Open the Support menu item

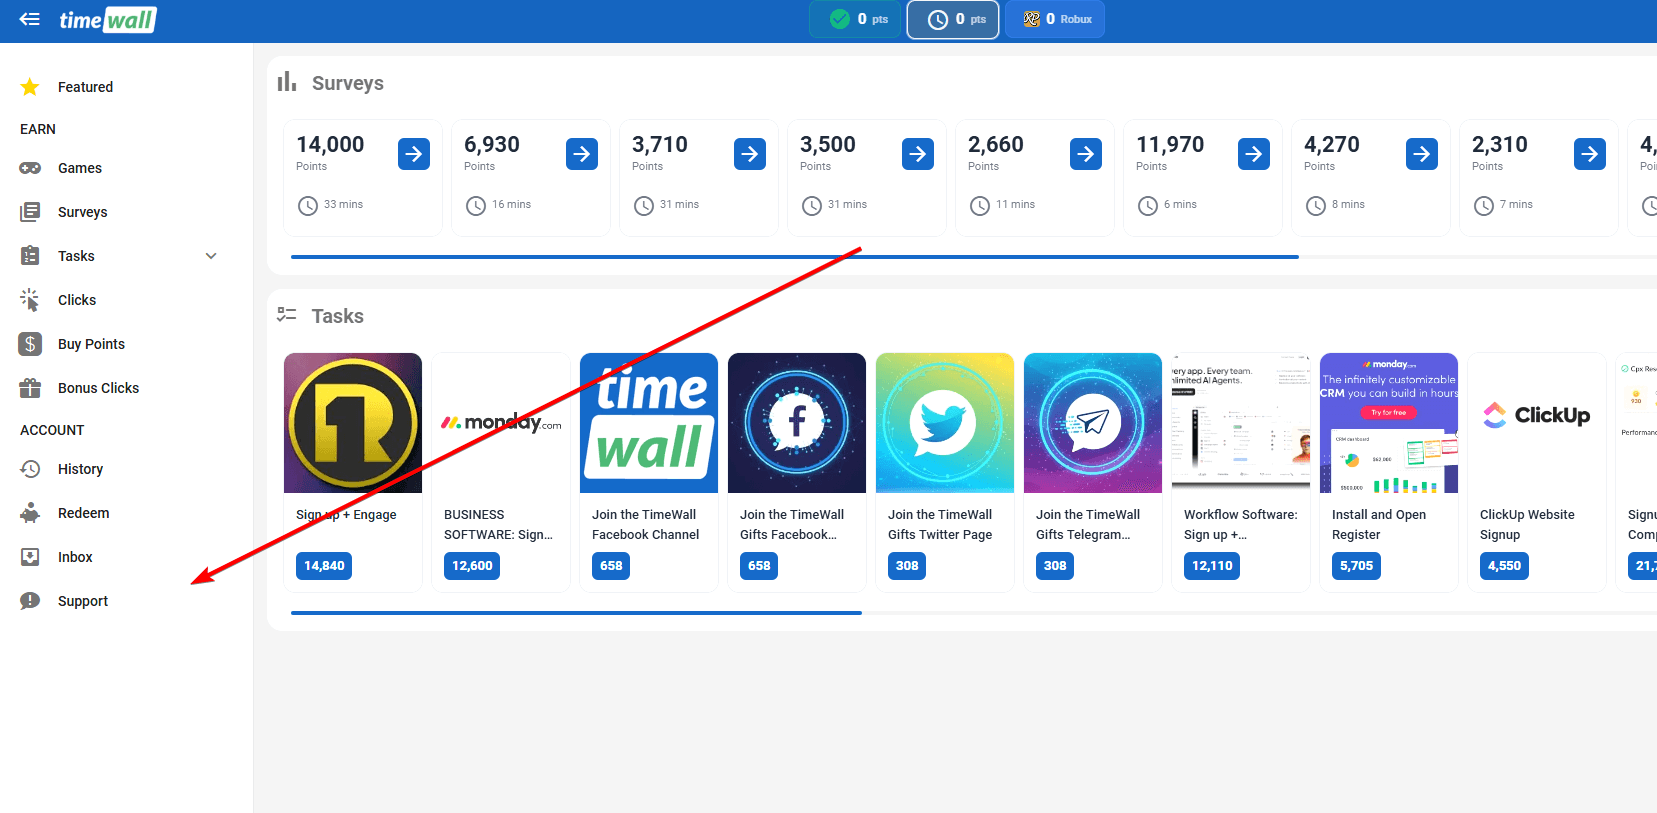pos(83,601)
